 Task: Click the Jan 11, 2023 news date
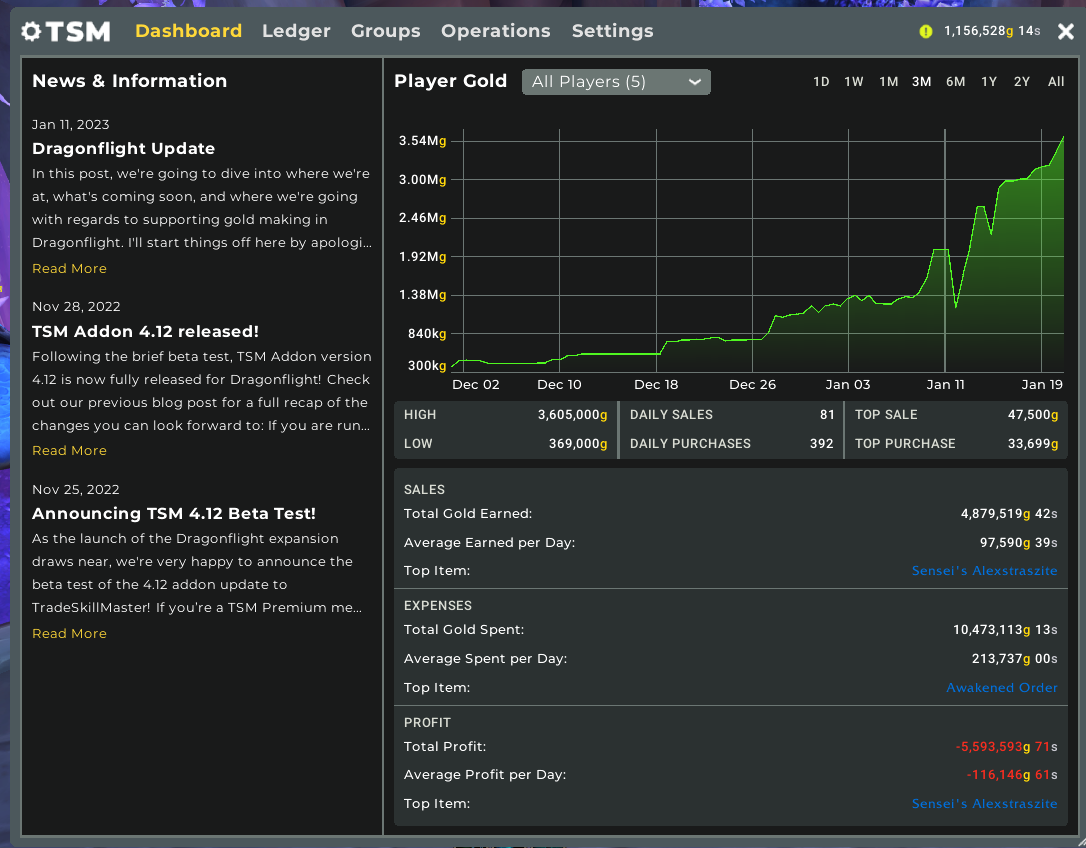point(71,125)
